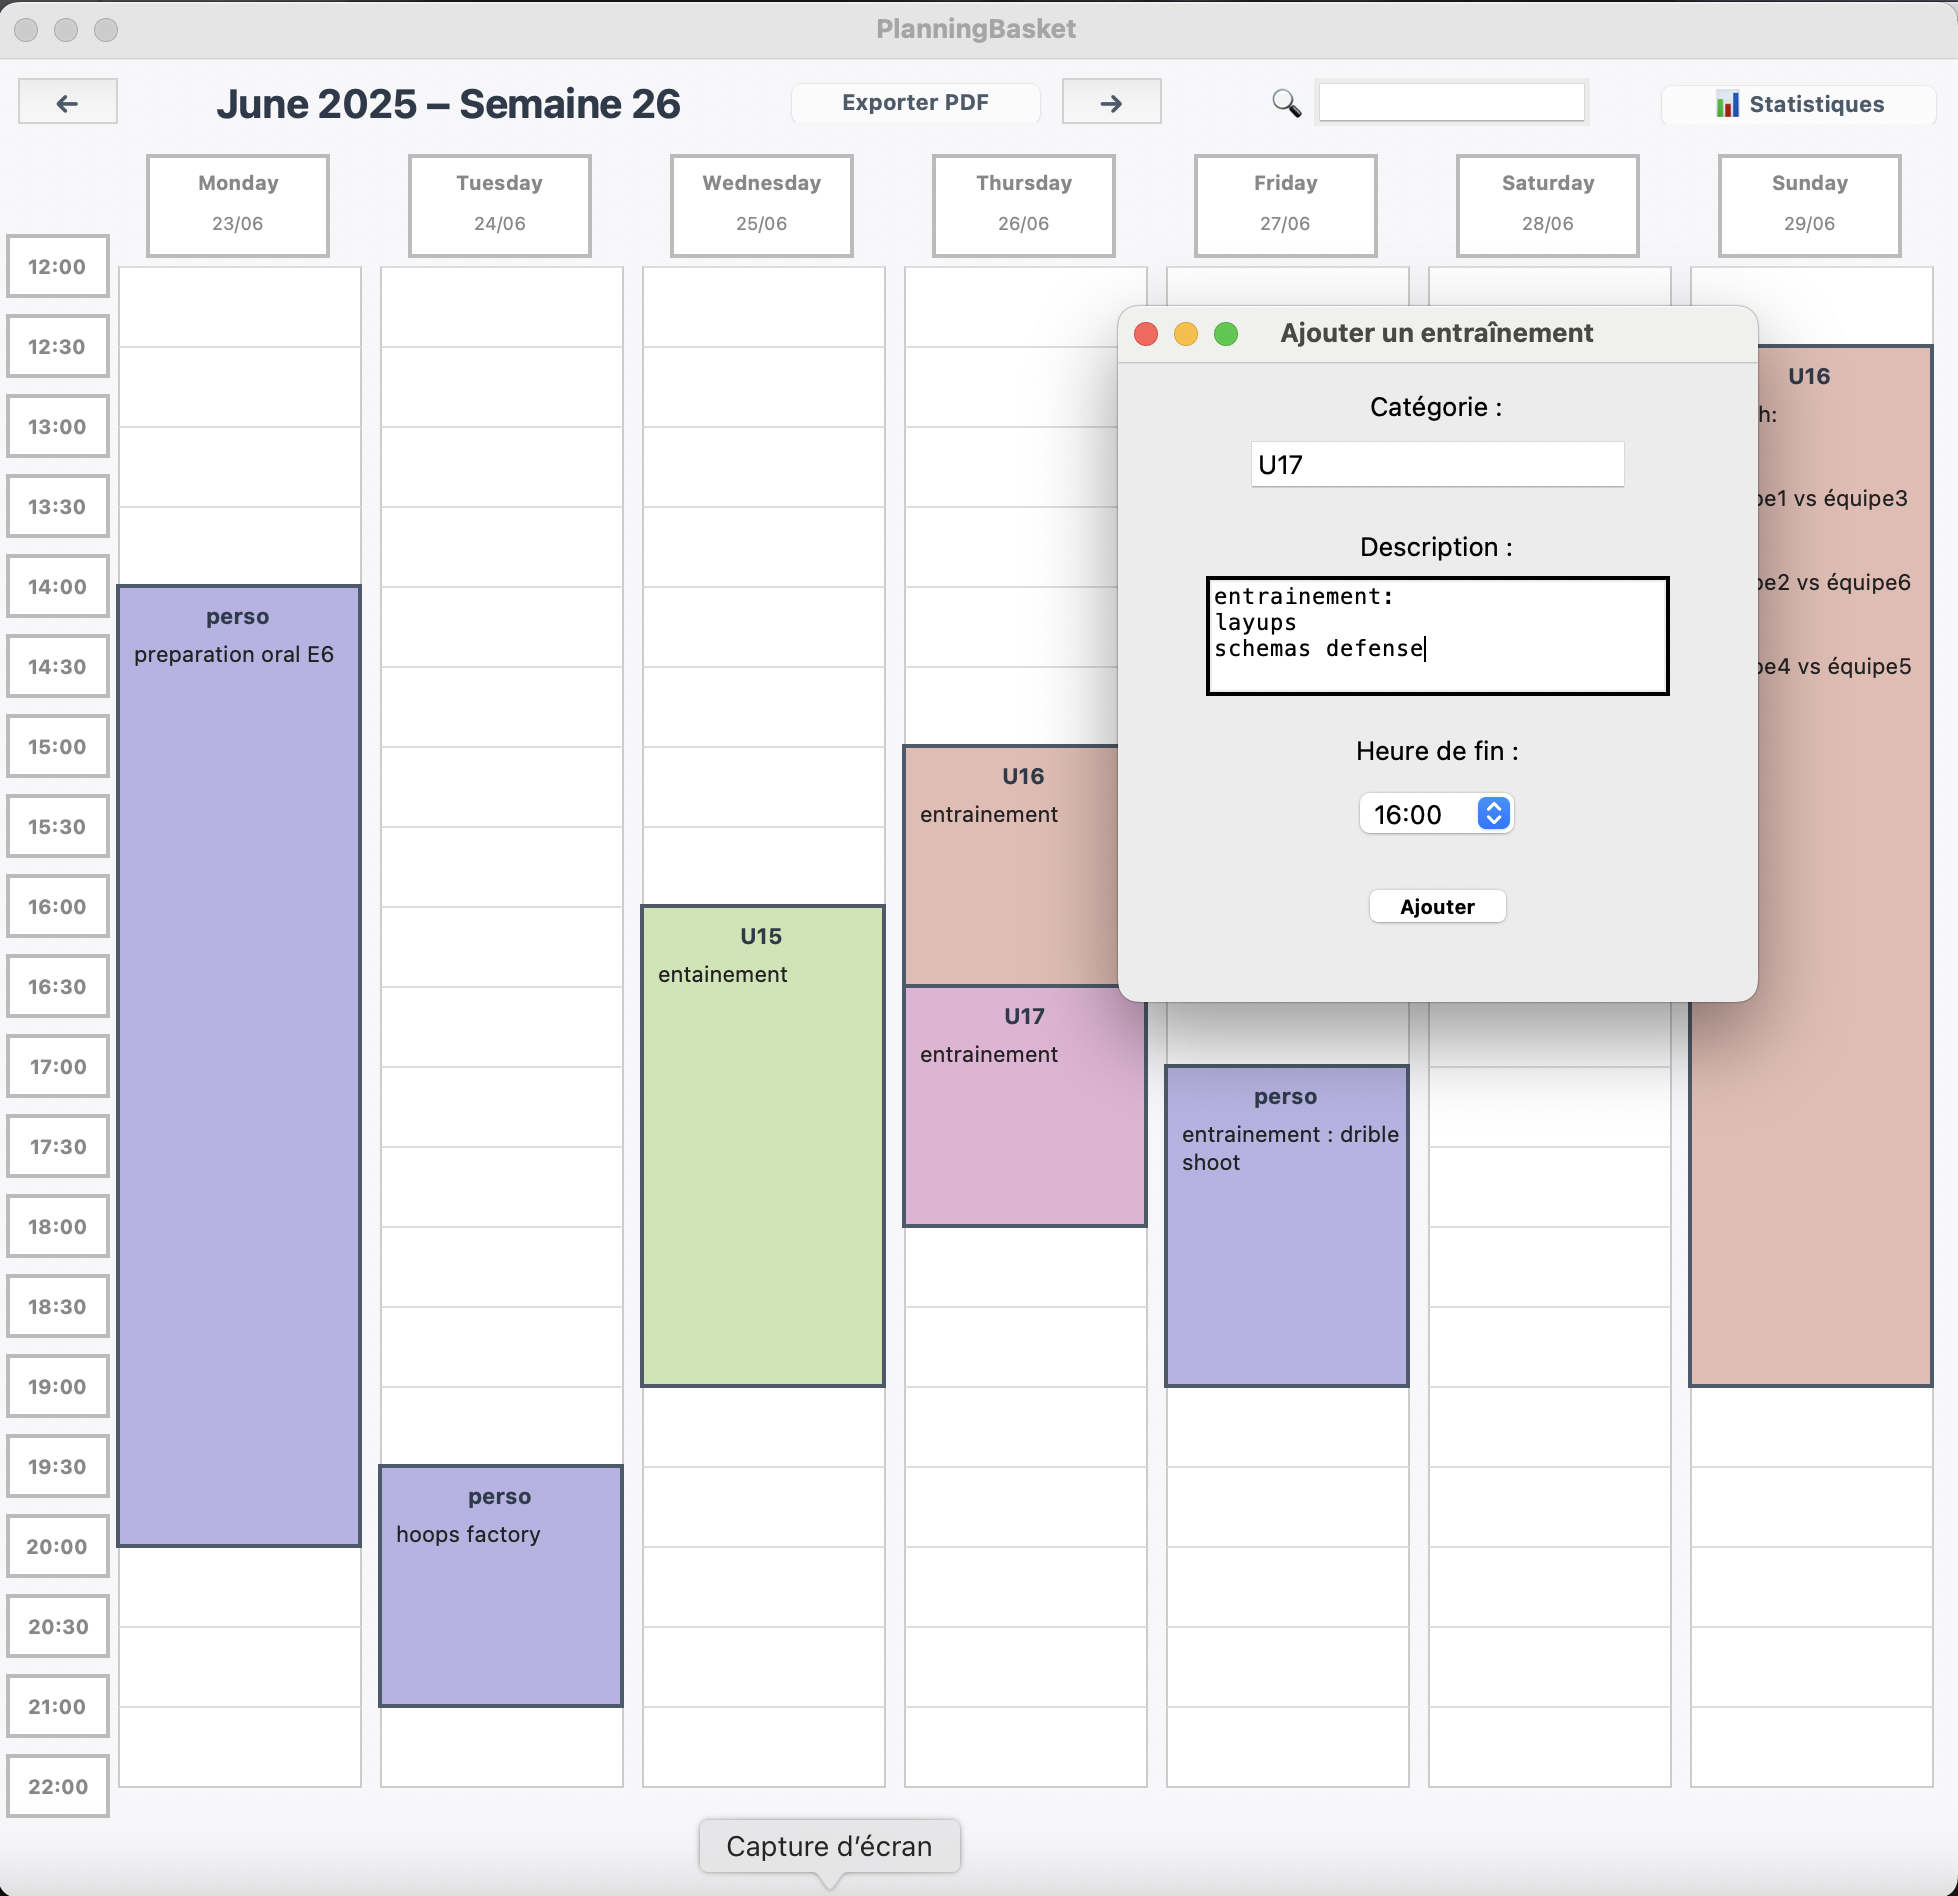Focus the search text field
This screenshot has width=1958, height=1896.
pos(1451,102)
